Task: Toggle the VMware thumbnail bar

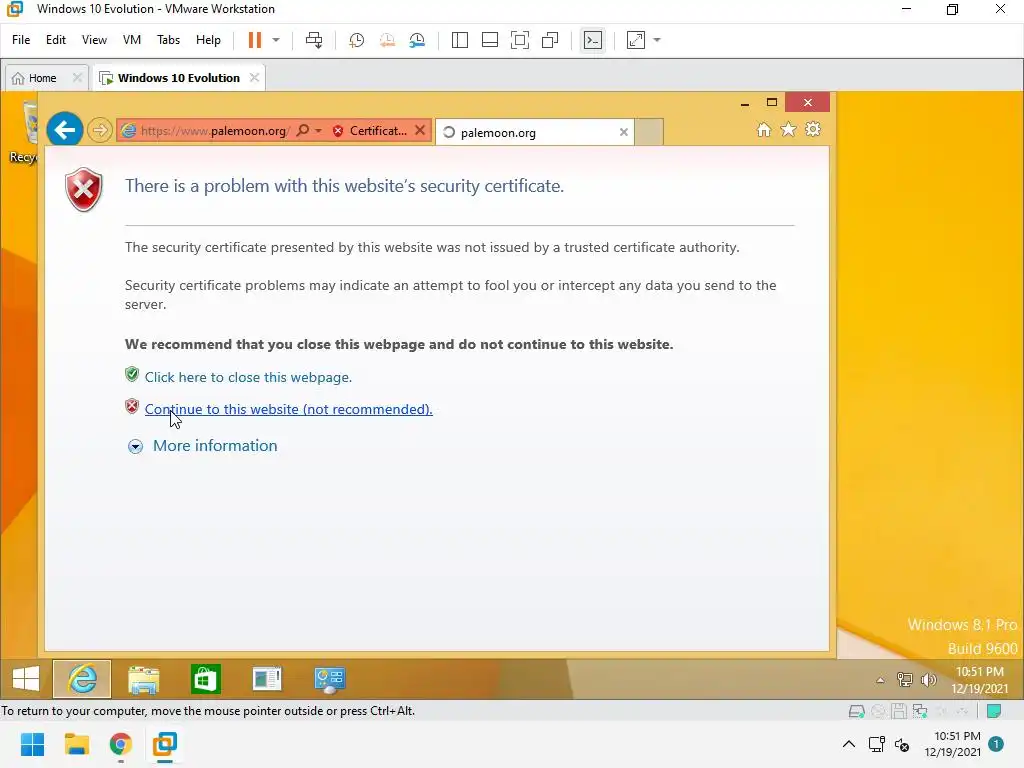Action: pyautogui.click(x=490, y=40)
